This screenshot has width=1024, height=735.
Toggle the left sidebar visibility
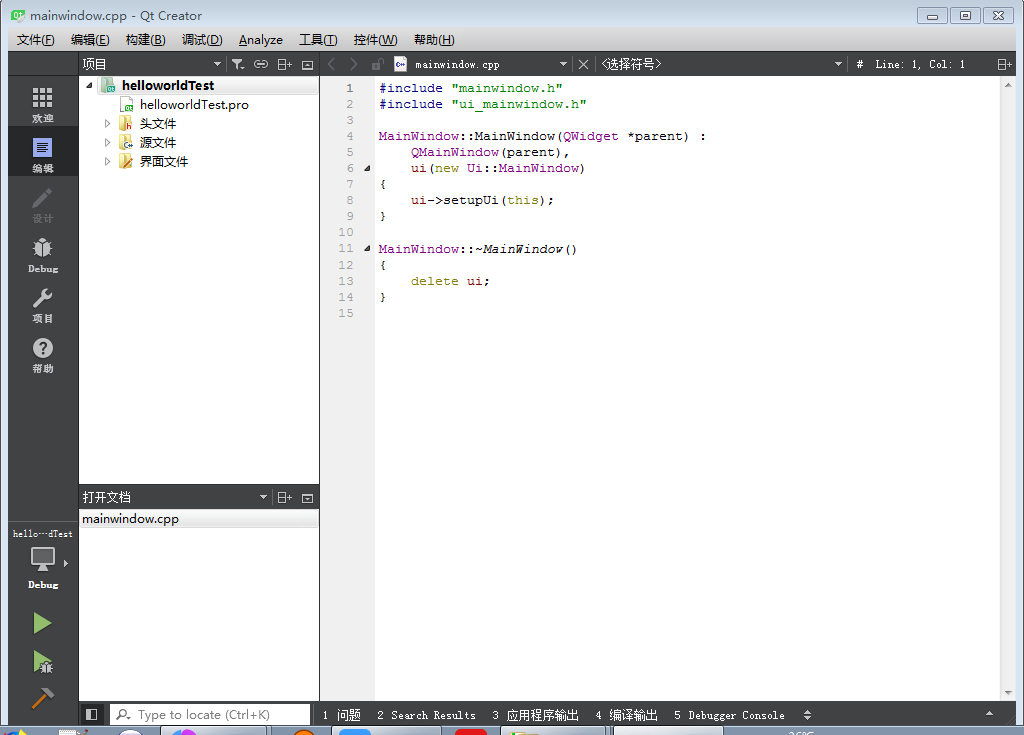tap(91, 715)
